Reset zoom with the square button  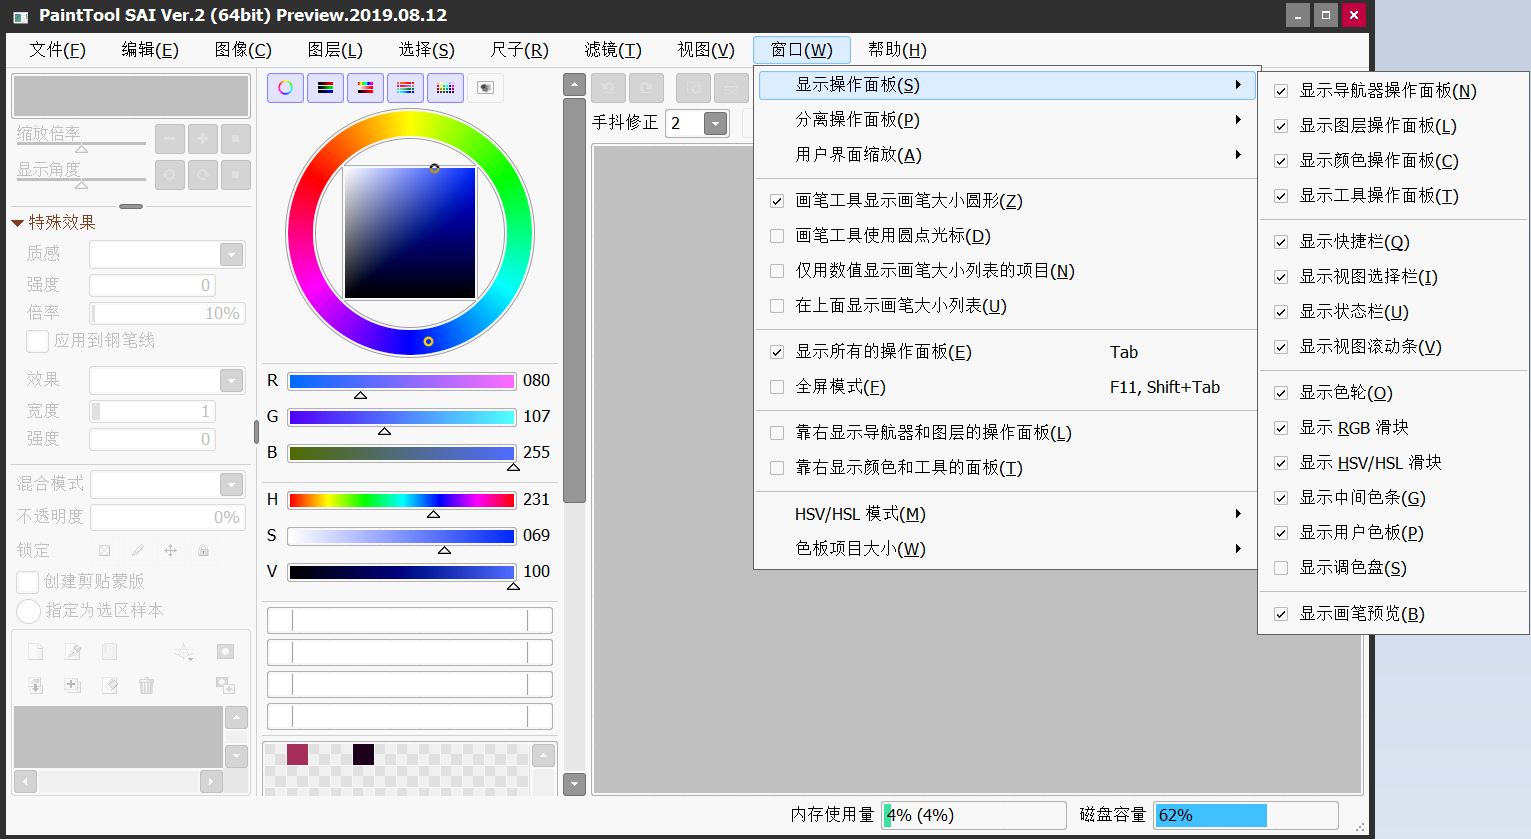[235, 139]
